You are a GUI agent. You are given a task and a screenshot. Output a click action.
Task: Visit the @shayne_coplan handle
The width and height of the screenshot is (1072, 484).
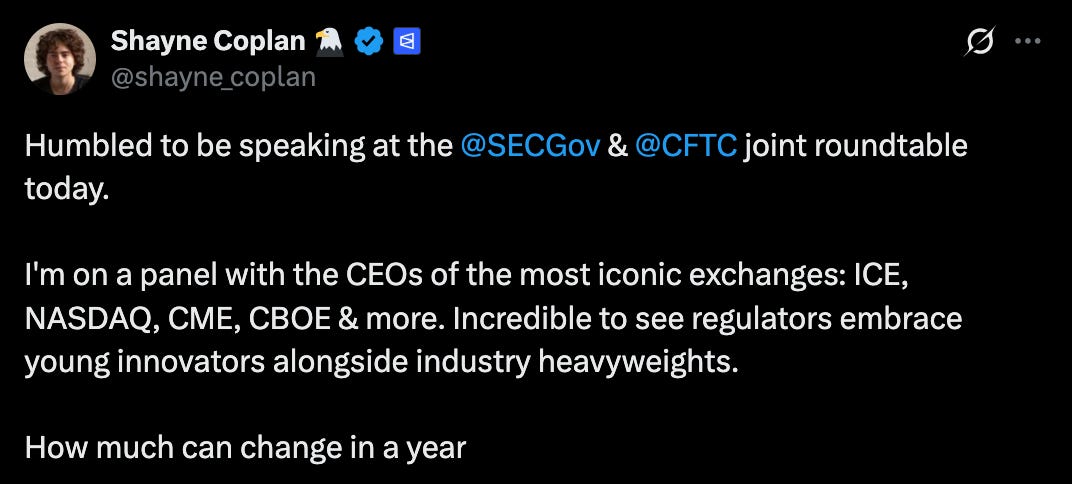click(x=213, y=78)
